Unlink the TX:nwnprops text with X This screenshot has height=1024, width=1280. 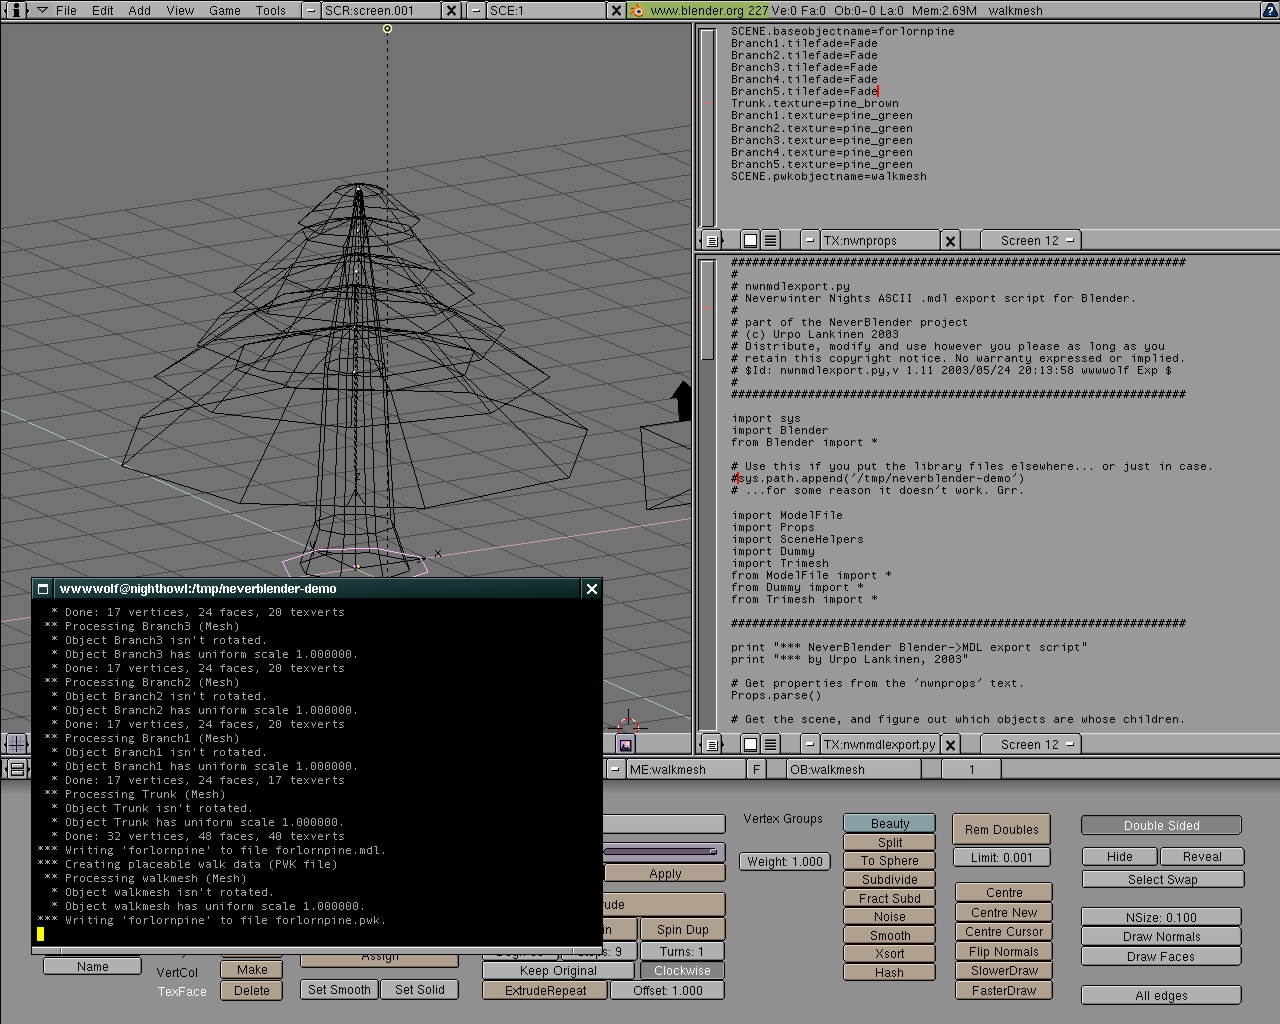(x=950, y=240)
